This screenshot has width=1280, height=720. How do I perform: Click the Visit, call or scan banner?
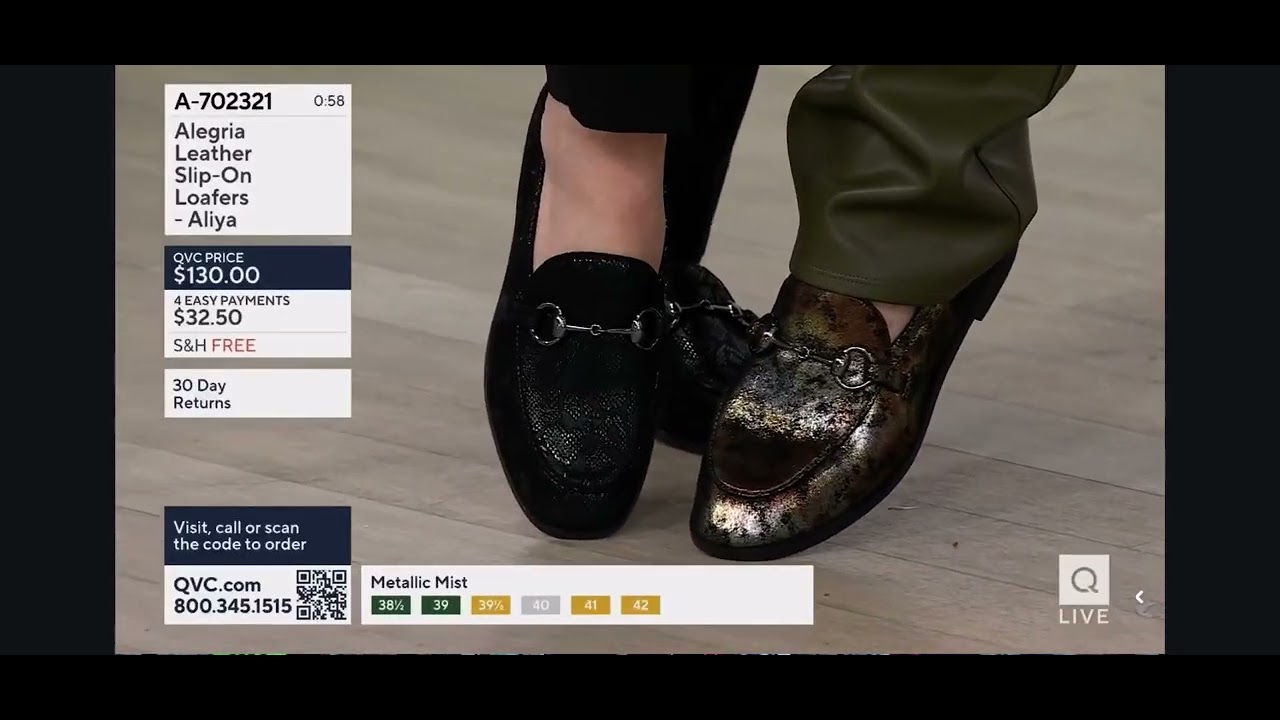coord(258,536)
